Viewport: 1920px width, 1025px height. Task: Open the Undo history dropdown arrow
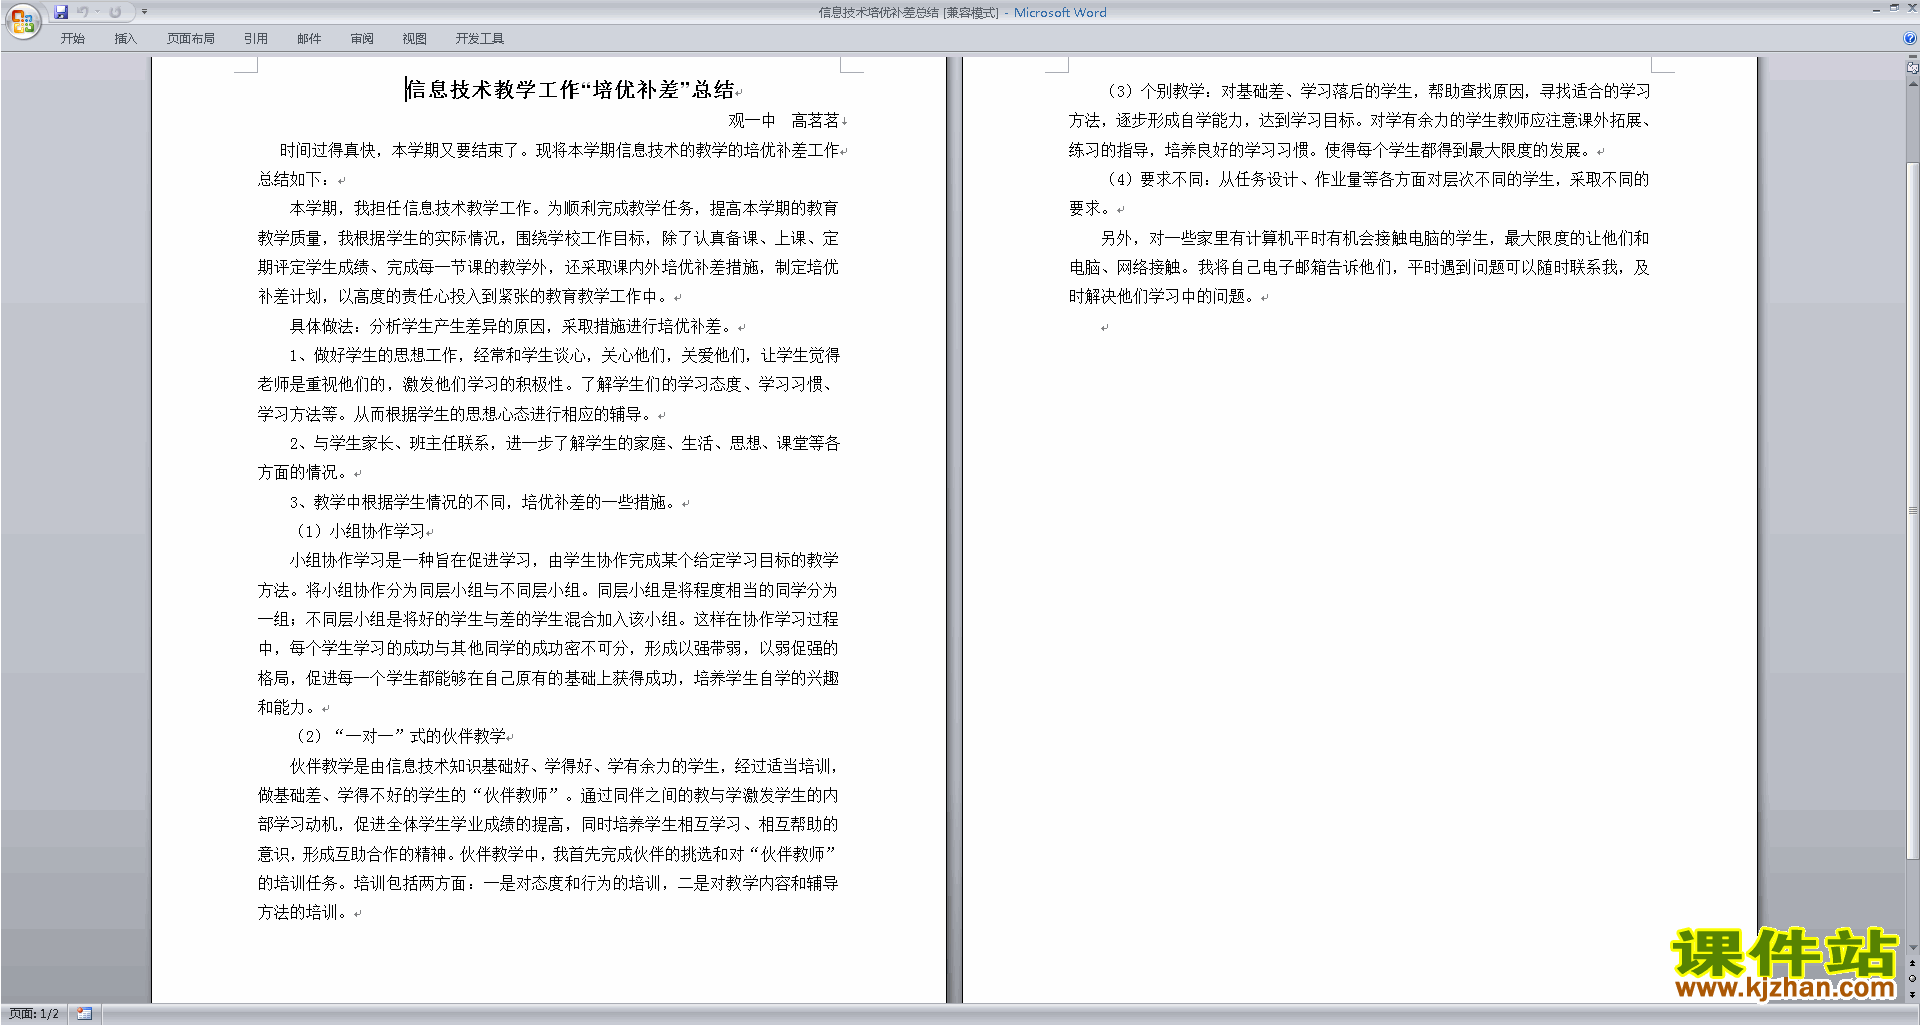pyautogui.click(x=98, y=12)
